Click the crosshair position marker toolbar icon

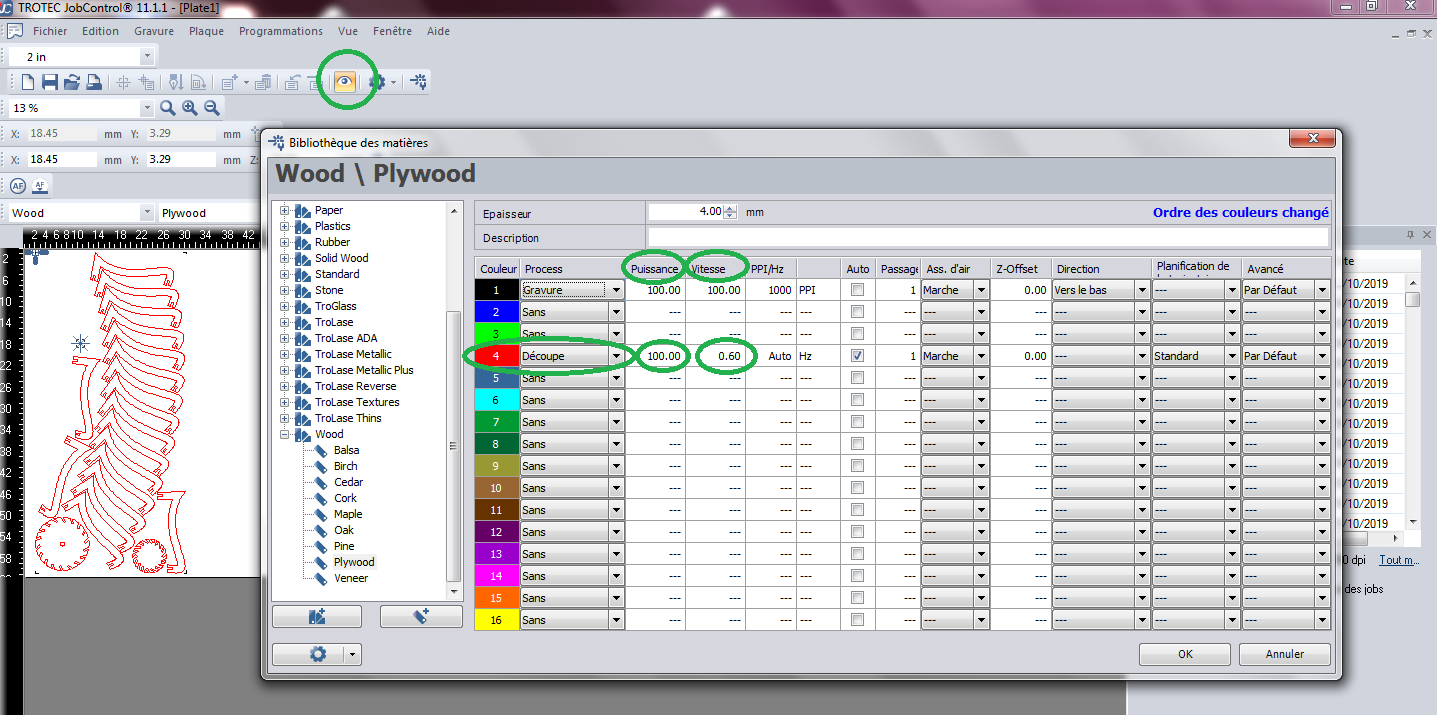pyautogui.click(x=124, y=82)
